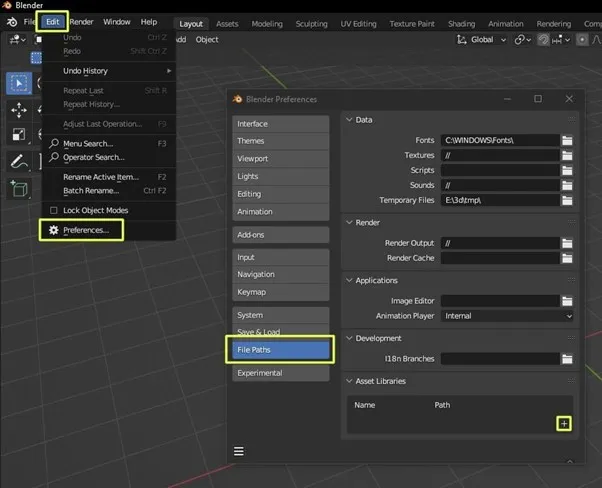Toggle the Lock Object Modes checkbox
This screenshot has width=602, height=488.
click(54, 210)
